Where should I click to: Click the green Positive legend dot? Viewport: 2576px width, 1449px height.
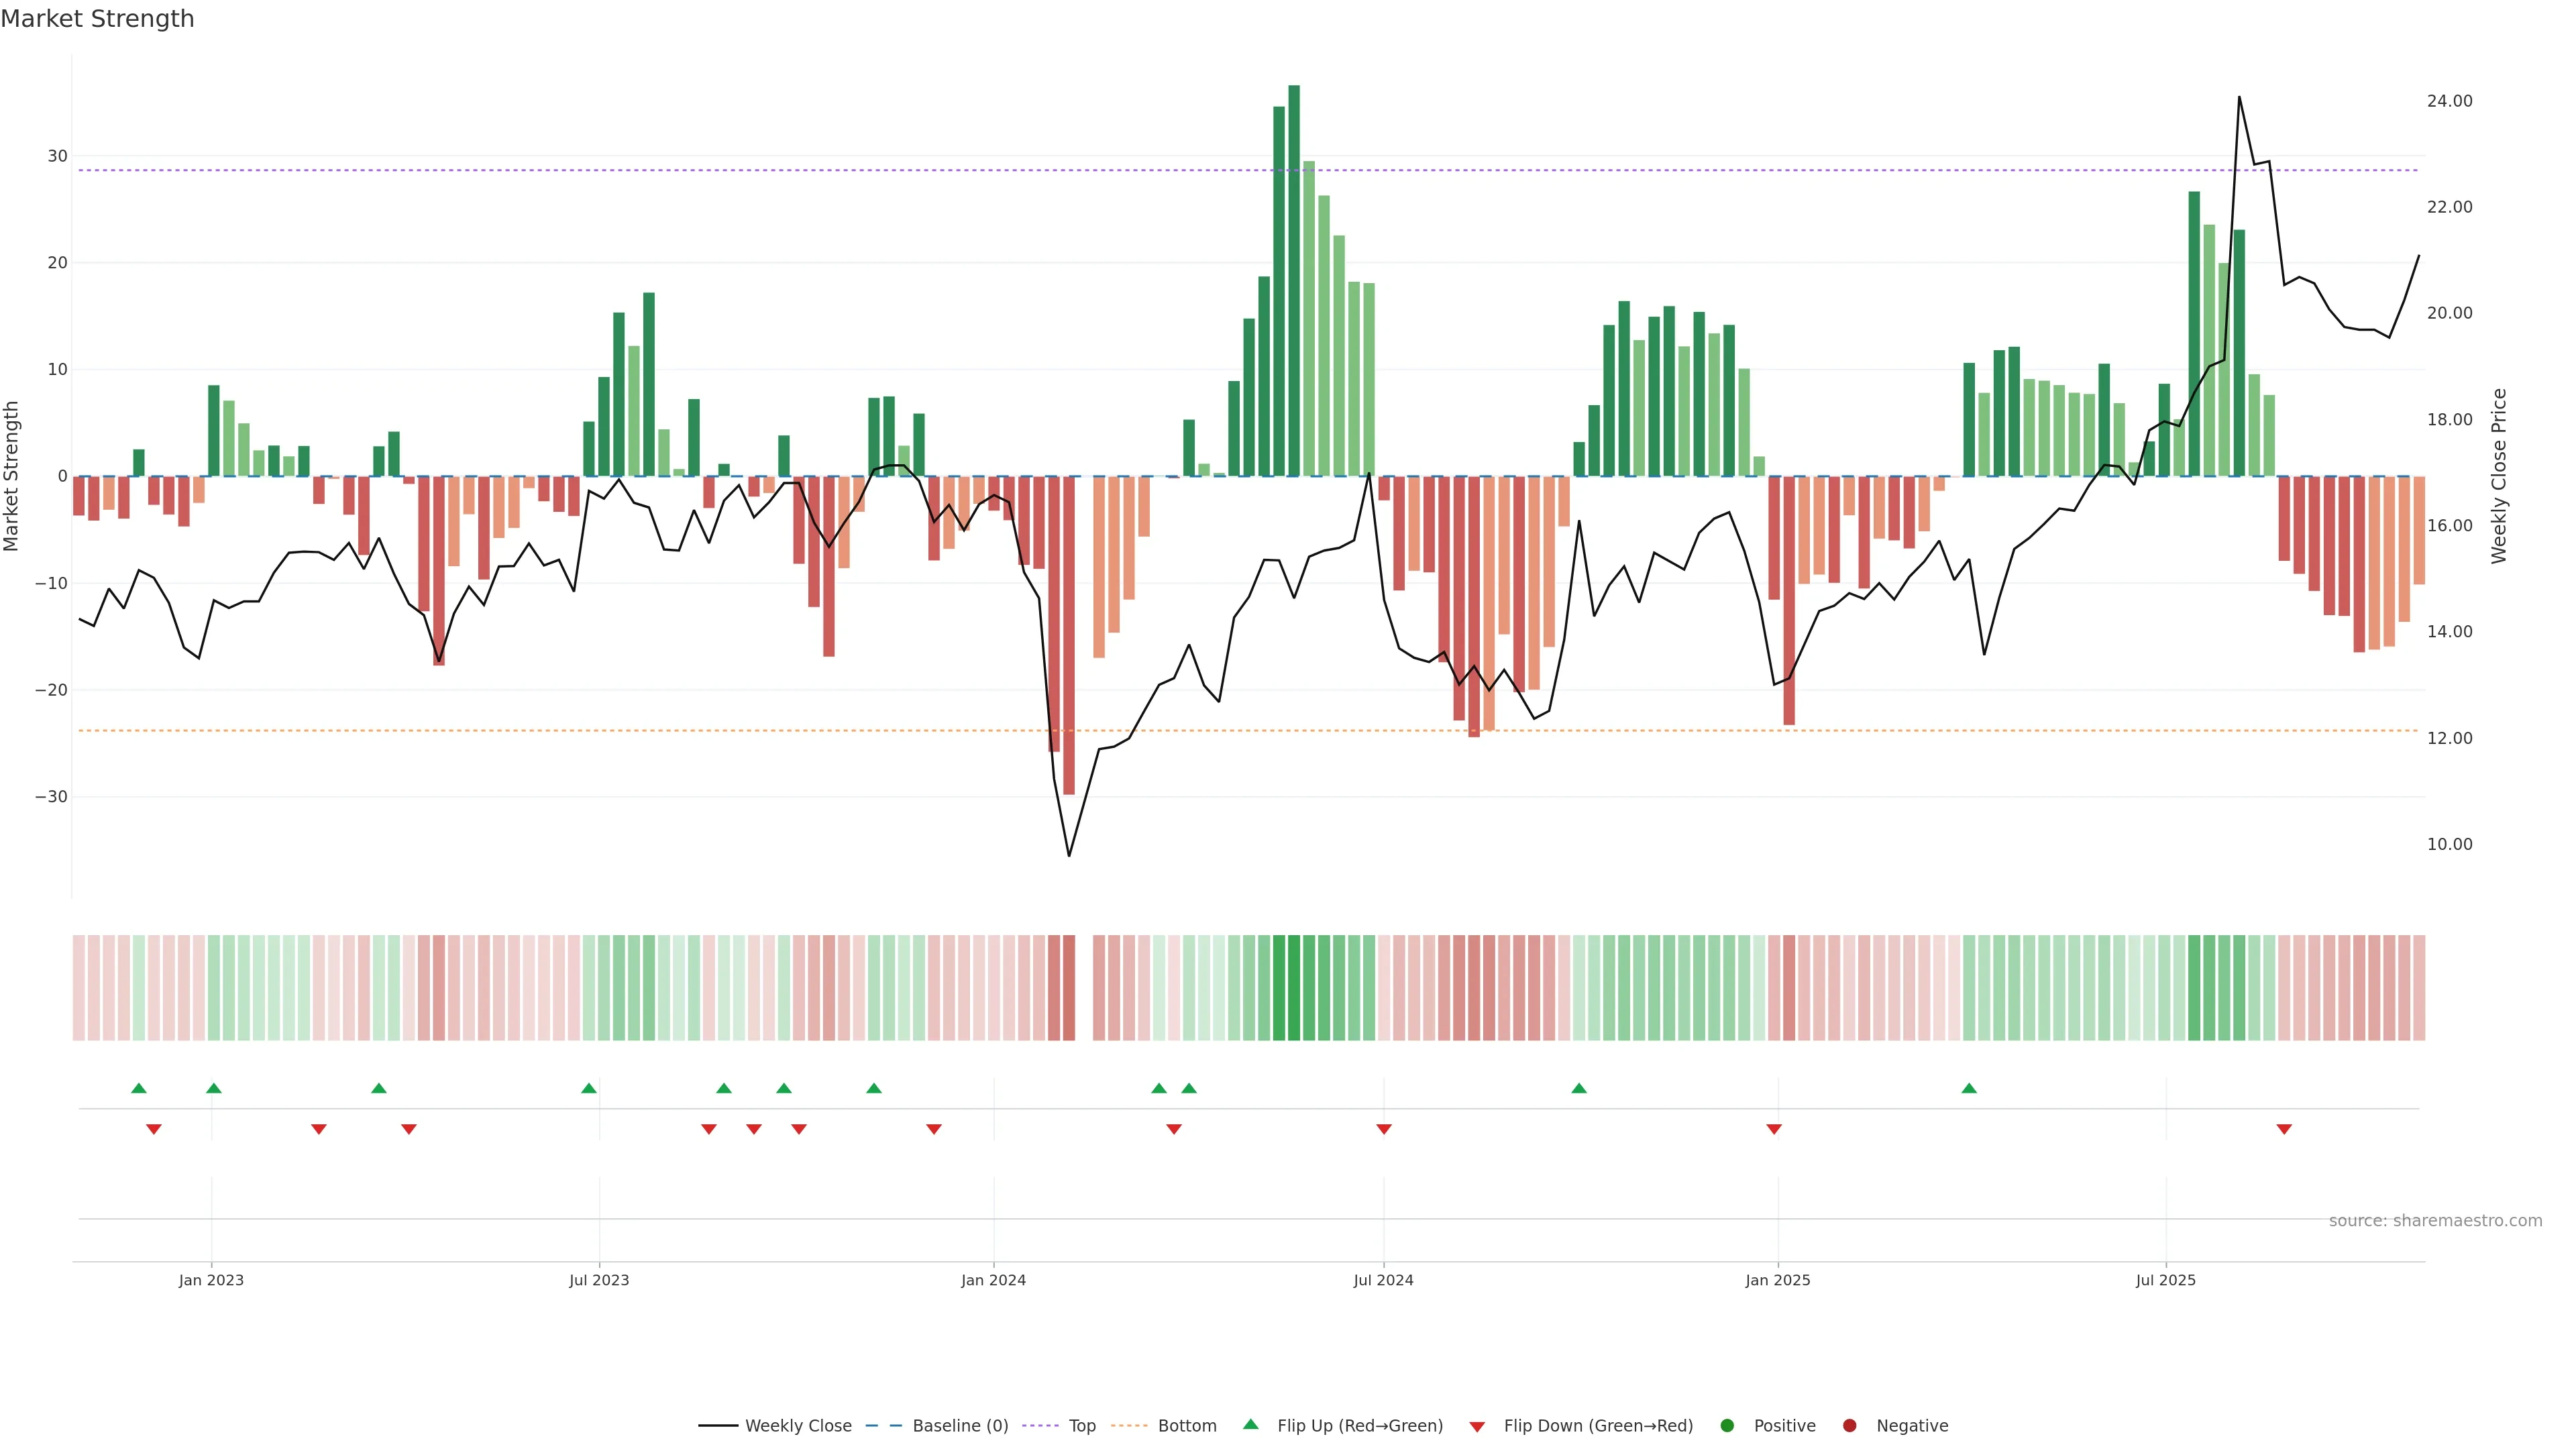1727,1426
